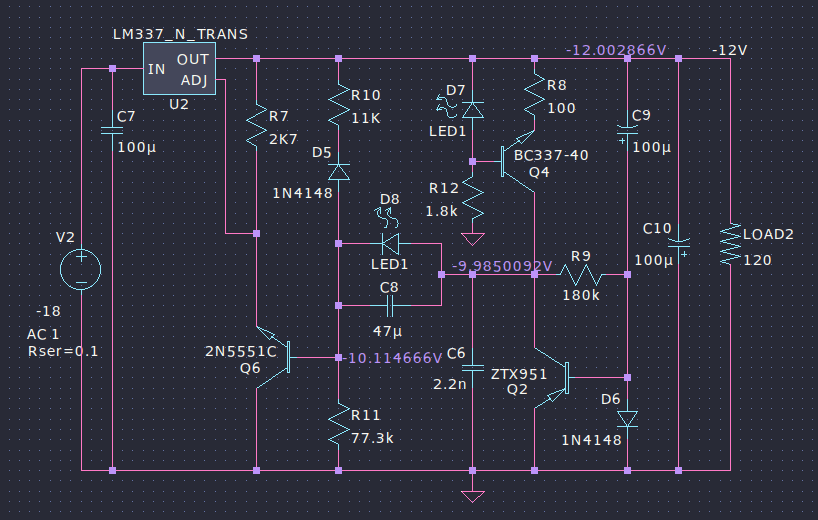Select resistor R9 symbol
The width and height of the screenshot is (818, 520).
pyautogui.click(x=581, y=274)
